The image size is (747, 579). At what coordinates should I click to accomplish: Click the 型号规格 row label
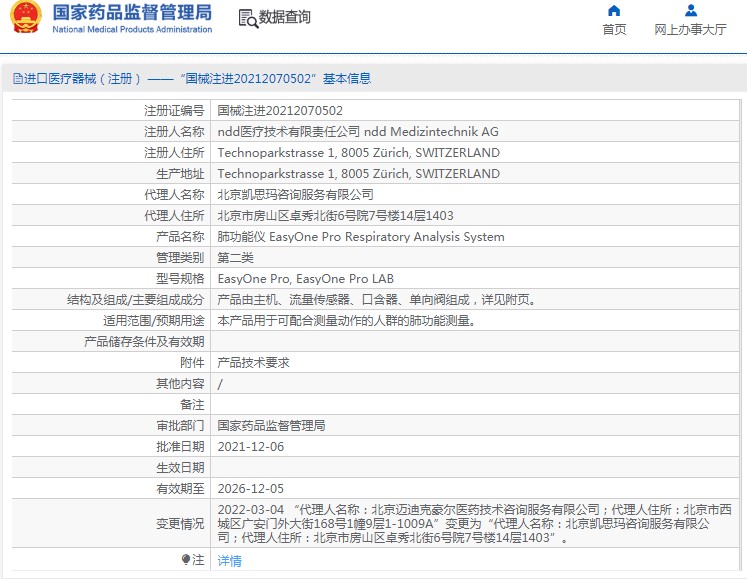pyautogui.click(x=180, y=279)
